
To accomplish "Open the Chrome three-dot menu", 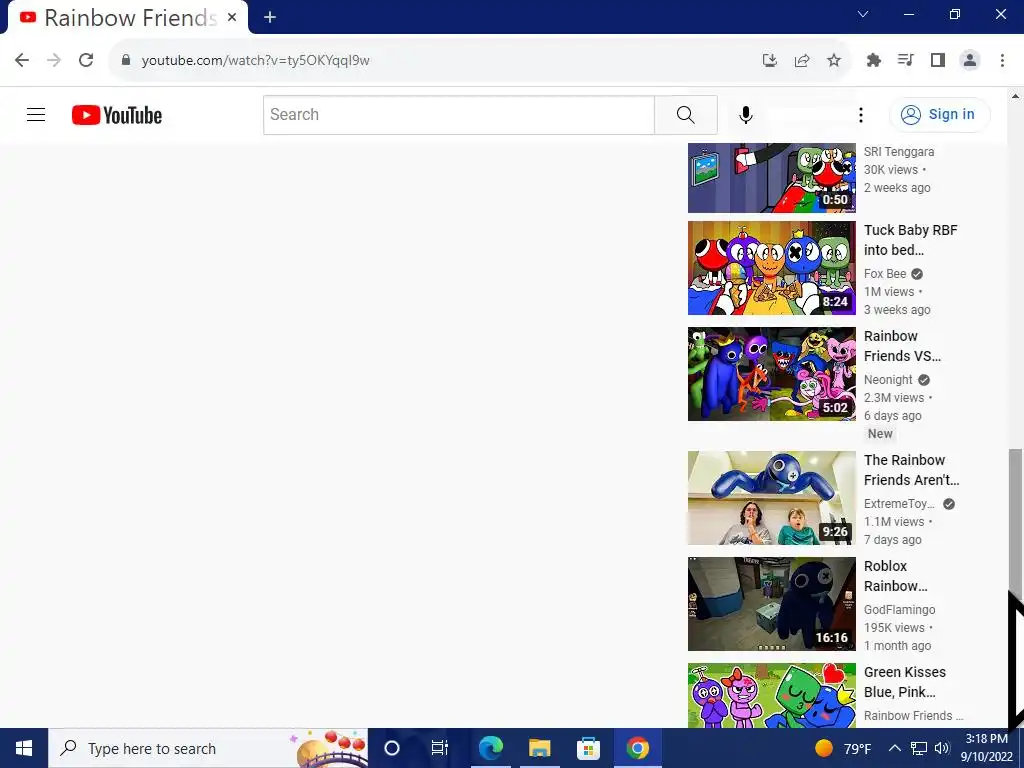I will (x=1002, y=60).
